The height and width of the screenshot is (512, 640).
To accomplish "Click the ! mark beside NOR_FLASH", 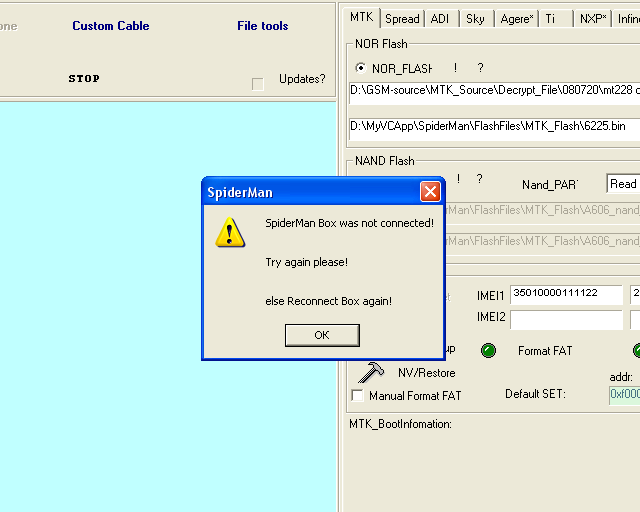I will pos(455,68).
